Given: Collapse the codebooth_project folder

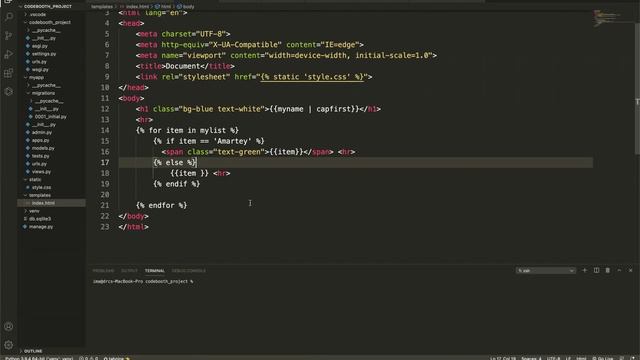Looking at the screenshot, I should pyautogui.click(x=49, y=22).
